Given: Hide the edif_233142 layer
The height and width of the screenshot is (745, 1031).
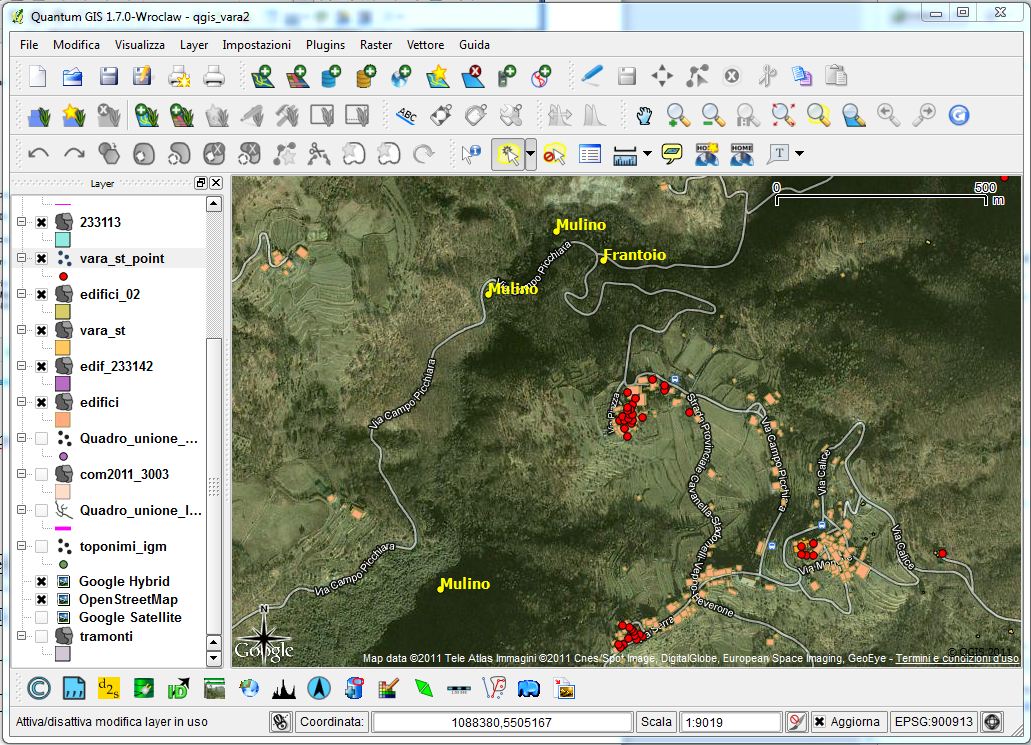Looking at the screenshot, I should point(41,366).
